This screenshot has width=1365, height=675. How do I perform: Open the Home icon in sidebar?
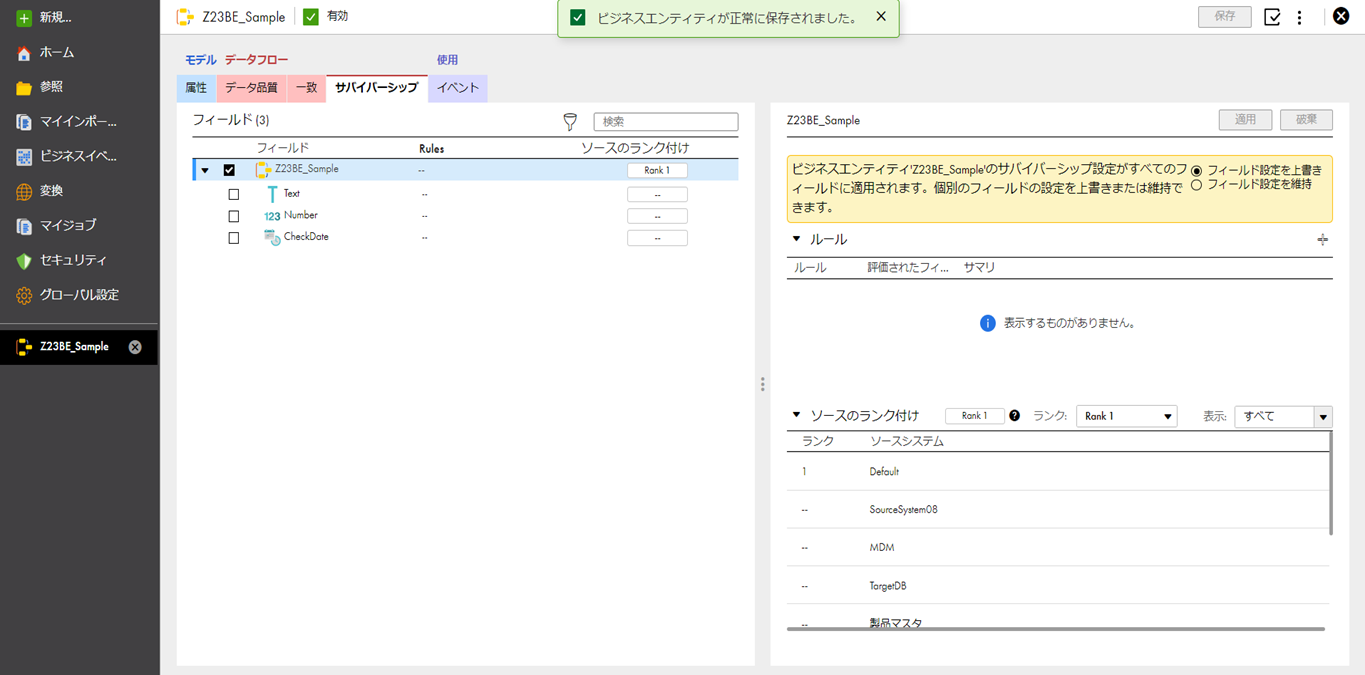(24, 53)
